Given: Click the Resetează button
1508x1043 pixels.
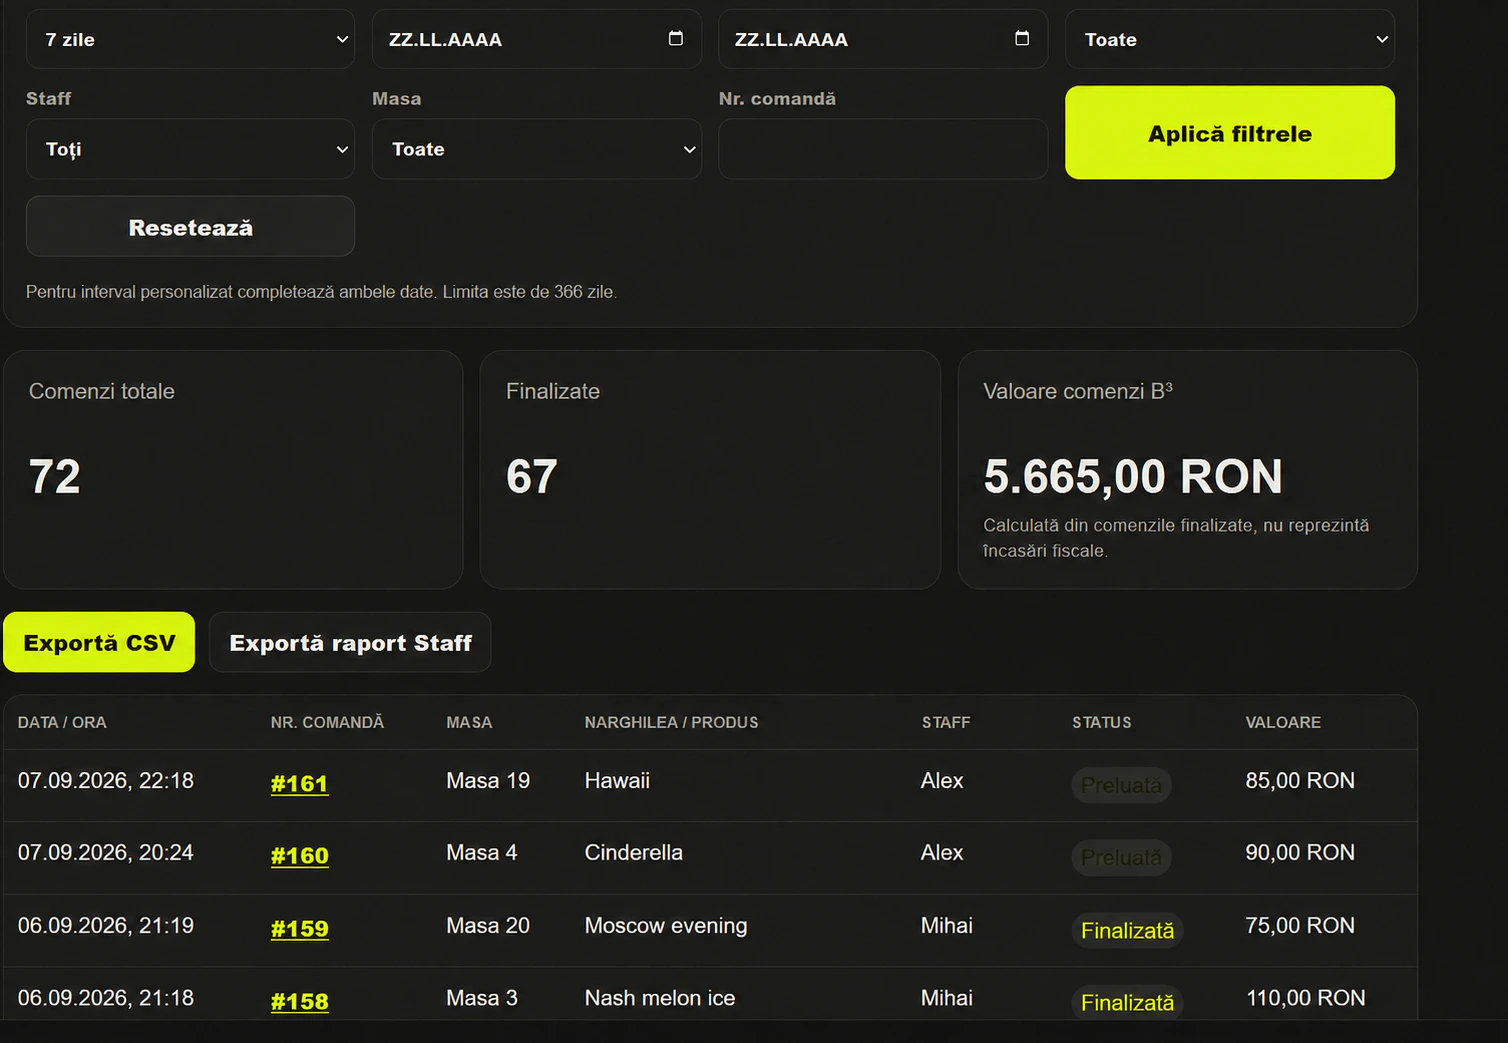Looking at the screenshot, I should click(x=190, y=227).
